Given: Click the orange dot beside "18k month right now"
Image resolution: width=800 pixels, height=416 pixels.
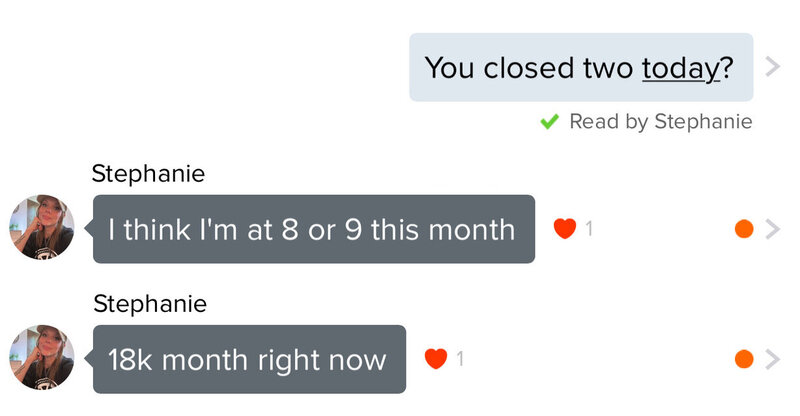Looking at the screenshot, I should (743, 358).
